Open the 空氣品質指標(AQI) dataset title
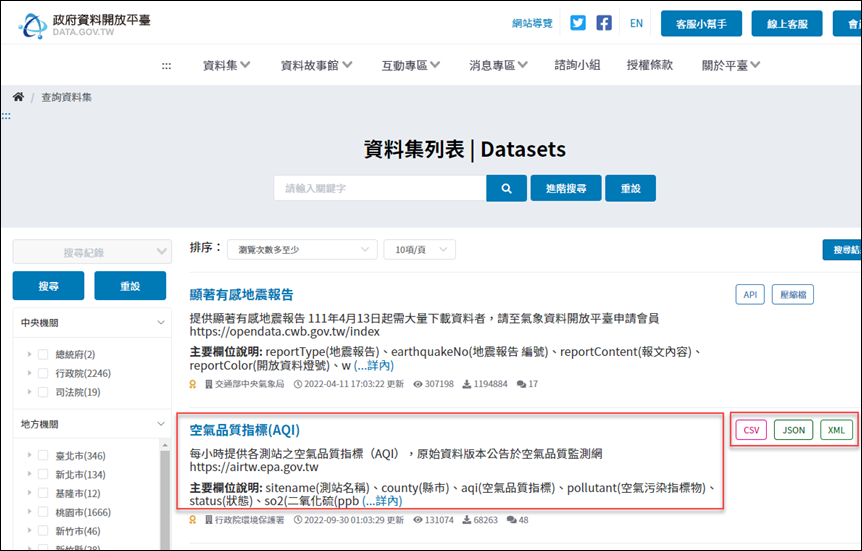Image resolution: width=862 pixels, height=551 pixels. [x=245, y=430]
